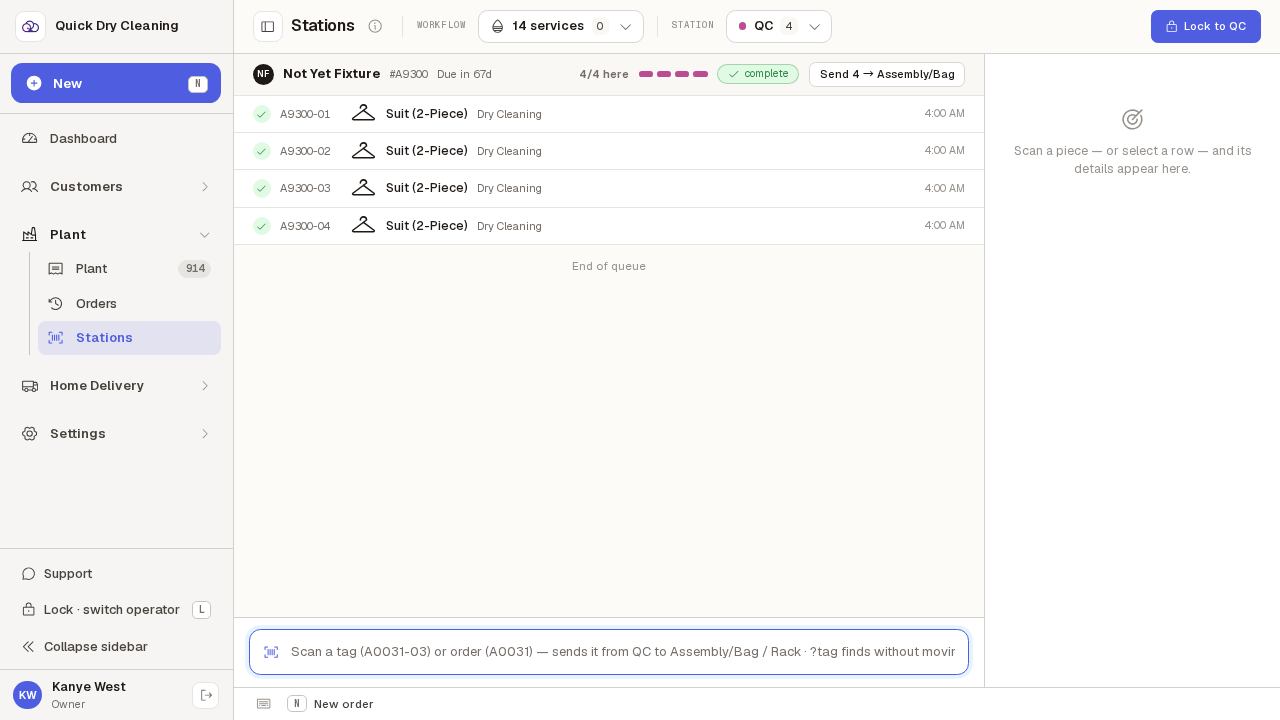This screenshot has height=720, width=1280.
Task: Click the KW user avatar
Action: (27, 695)
